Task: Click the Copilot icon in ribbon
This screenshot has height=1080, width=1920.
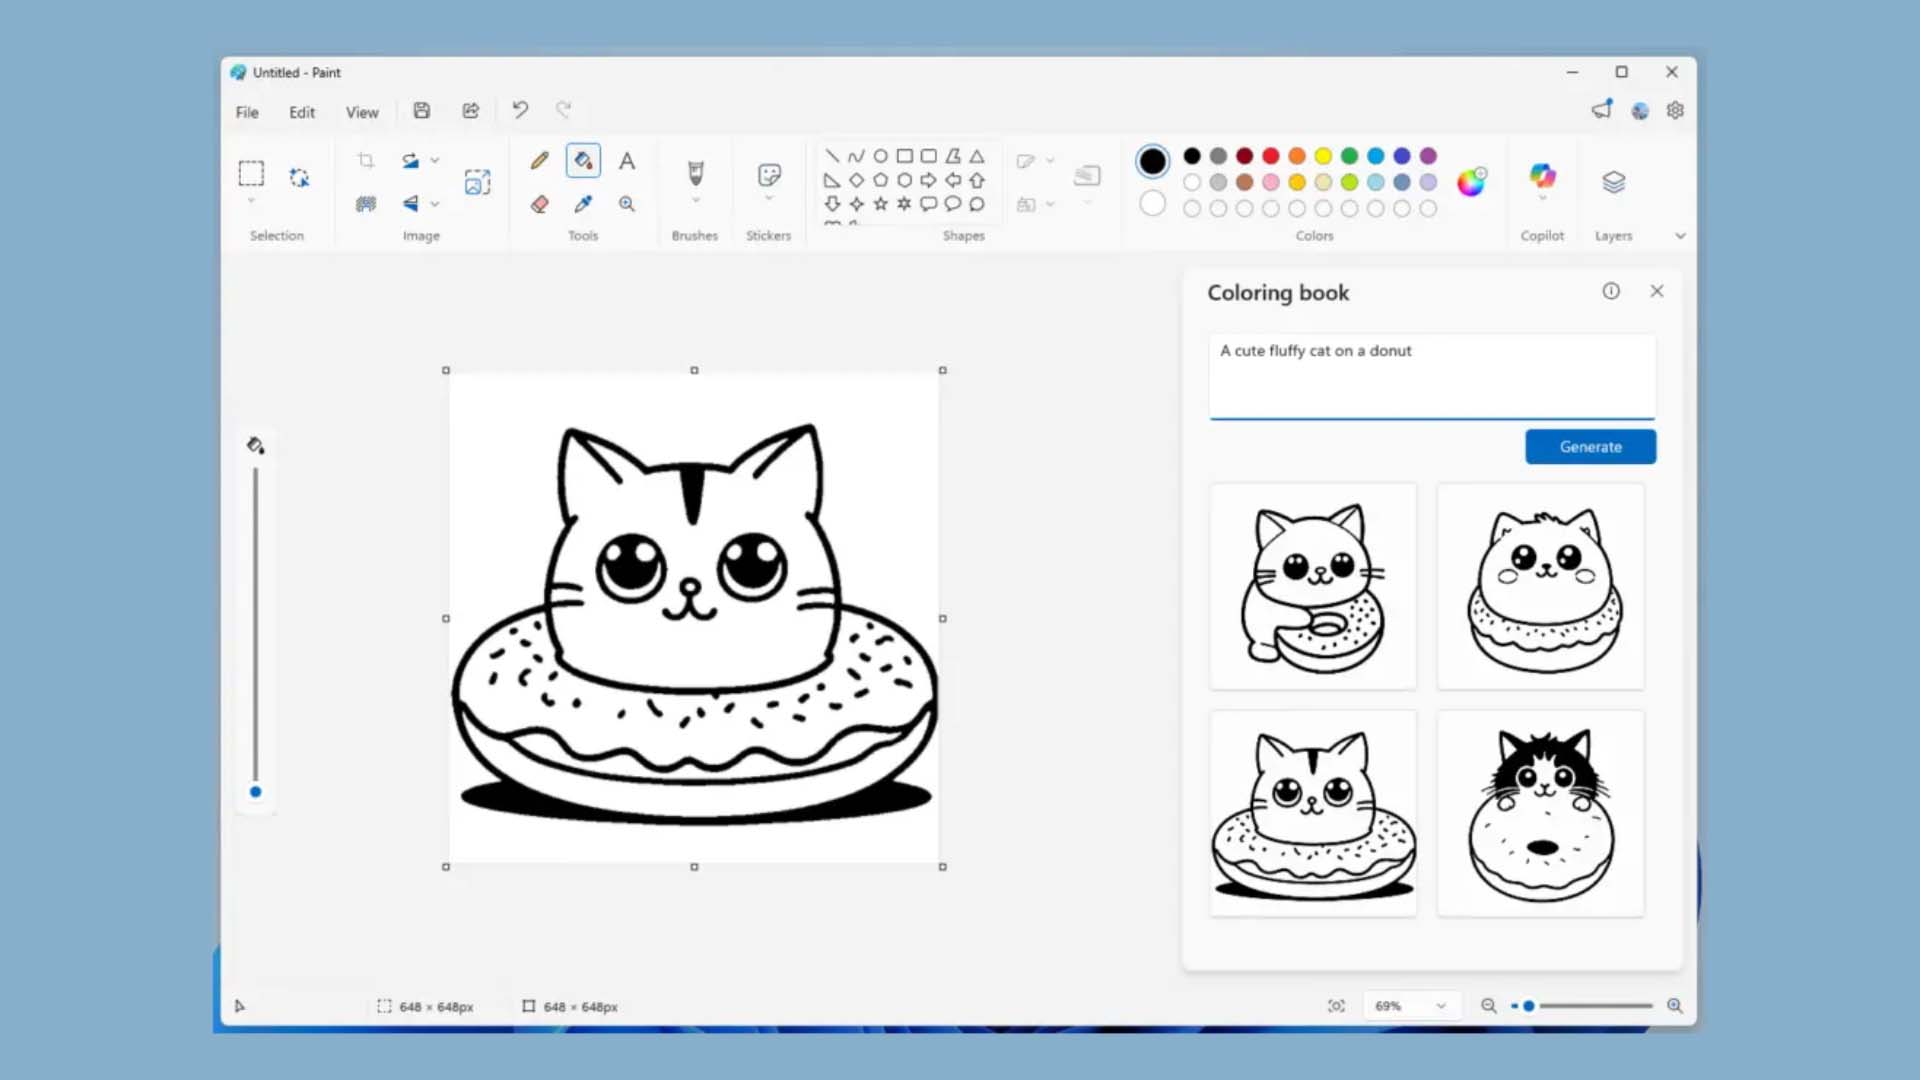Action: coord(1542,177)
